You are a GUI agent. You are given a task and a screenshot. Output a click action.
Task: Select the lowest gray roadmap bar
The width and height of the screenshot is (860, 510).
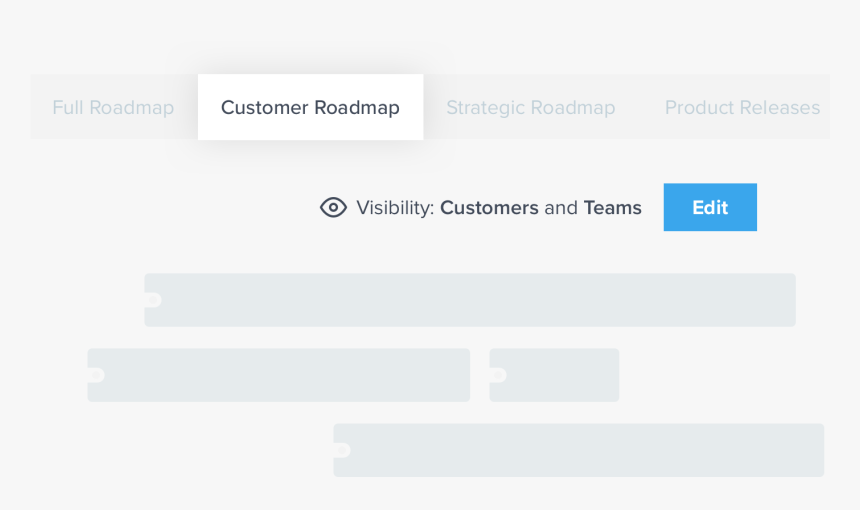579,450
